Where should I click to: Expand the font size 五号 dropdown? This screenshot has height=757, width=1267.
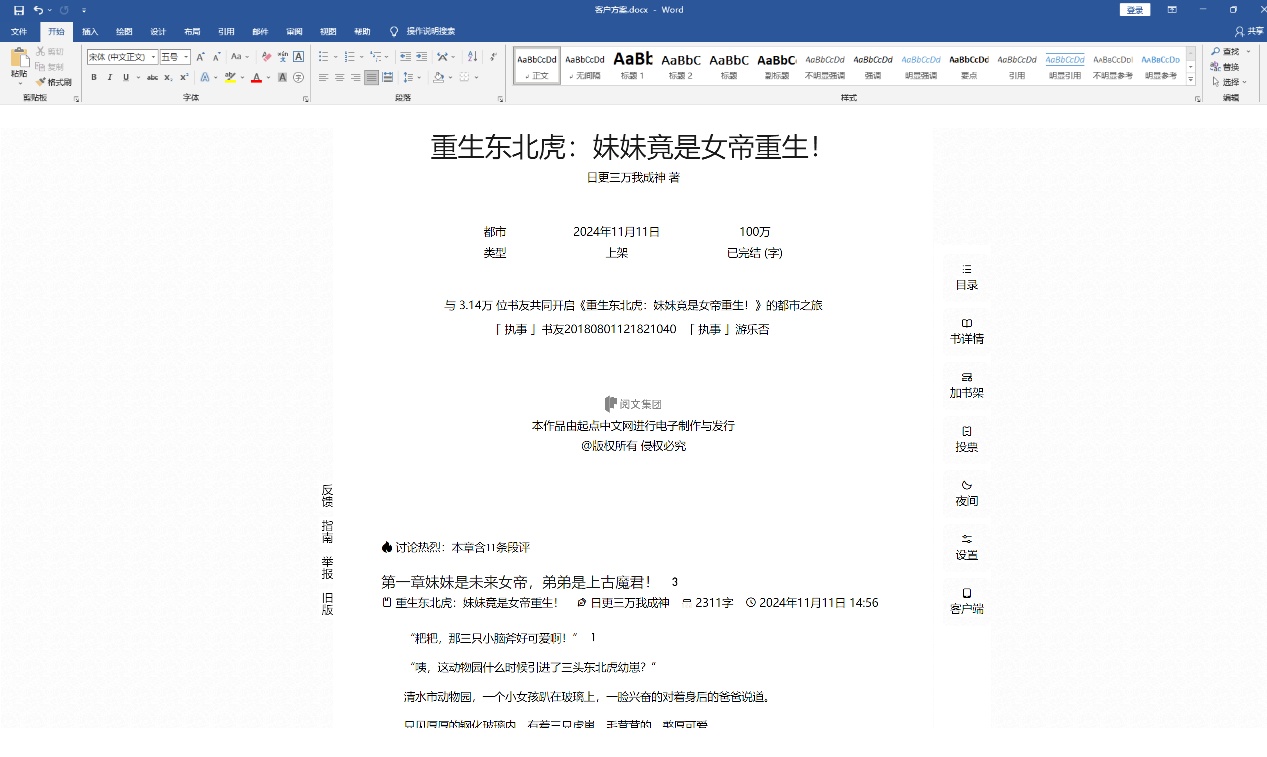(187, 56)
